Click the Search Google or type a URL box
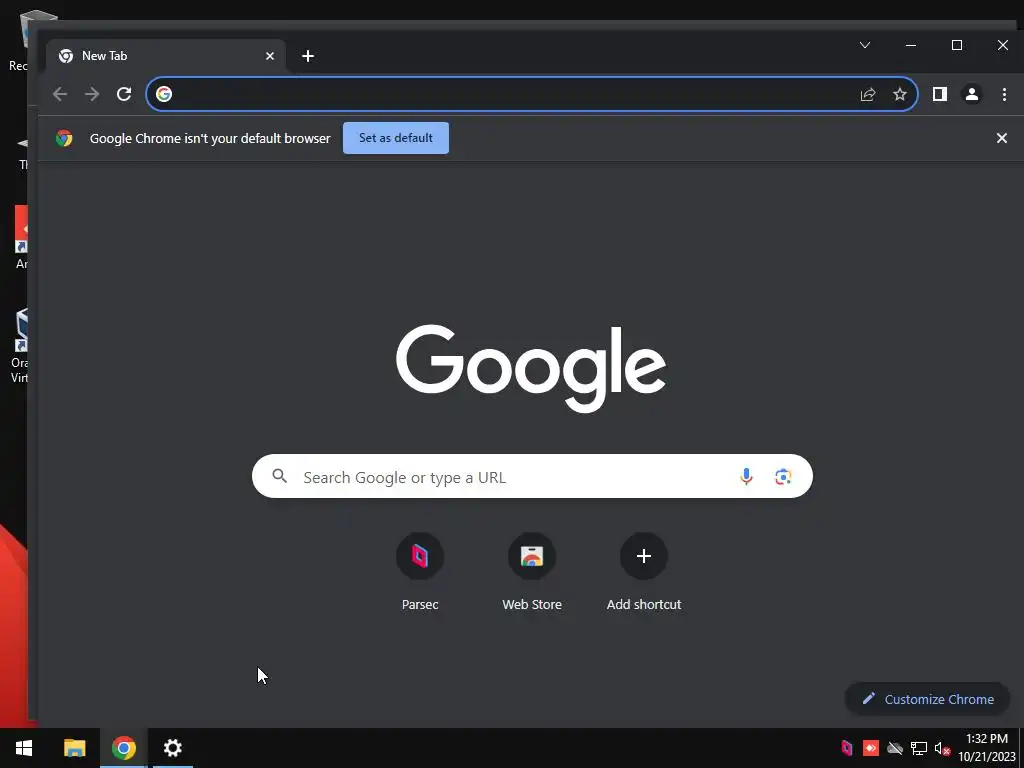The height and width of the screenshot is (768, 1024). [x=532, y=476]
